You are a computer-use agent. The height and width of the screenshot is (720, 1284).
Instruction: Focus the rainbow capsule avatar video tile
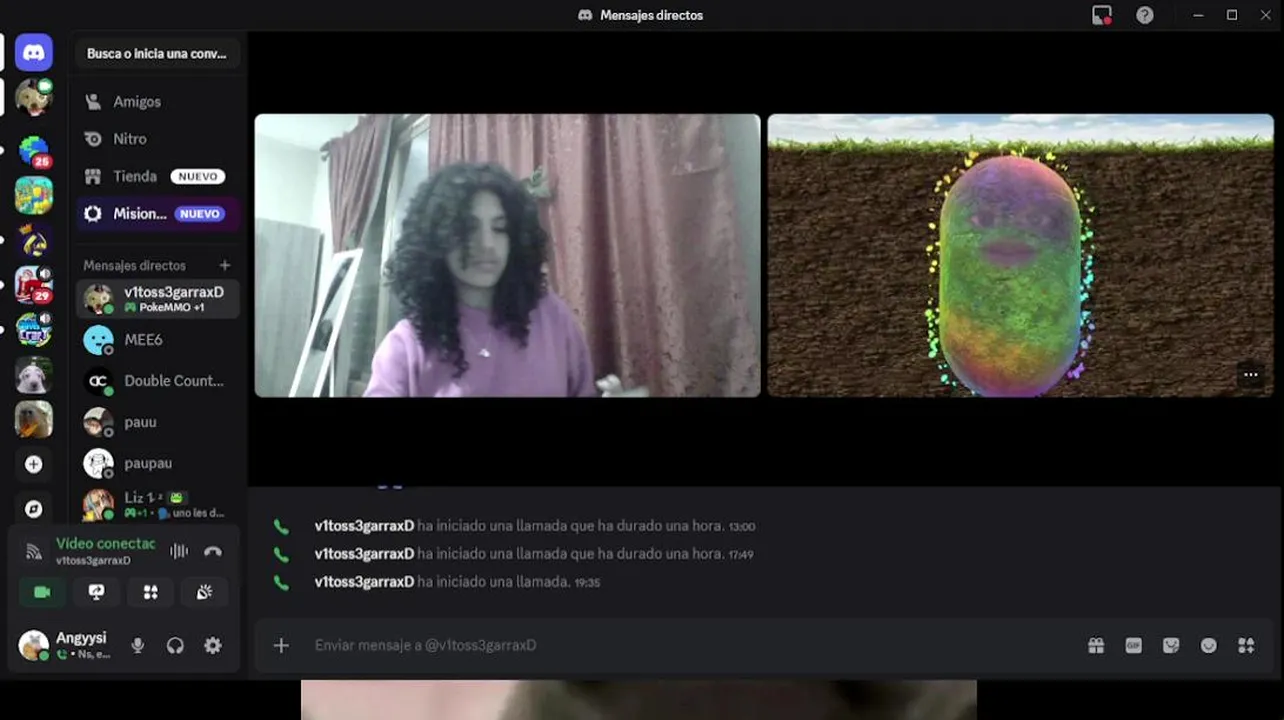(1021, 256)
